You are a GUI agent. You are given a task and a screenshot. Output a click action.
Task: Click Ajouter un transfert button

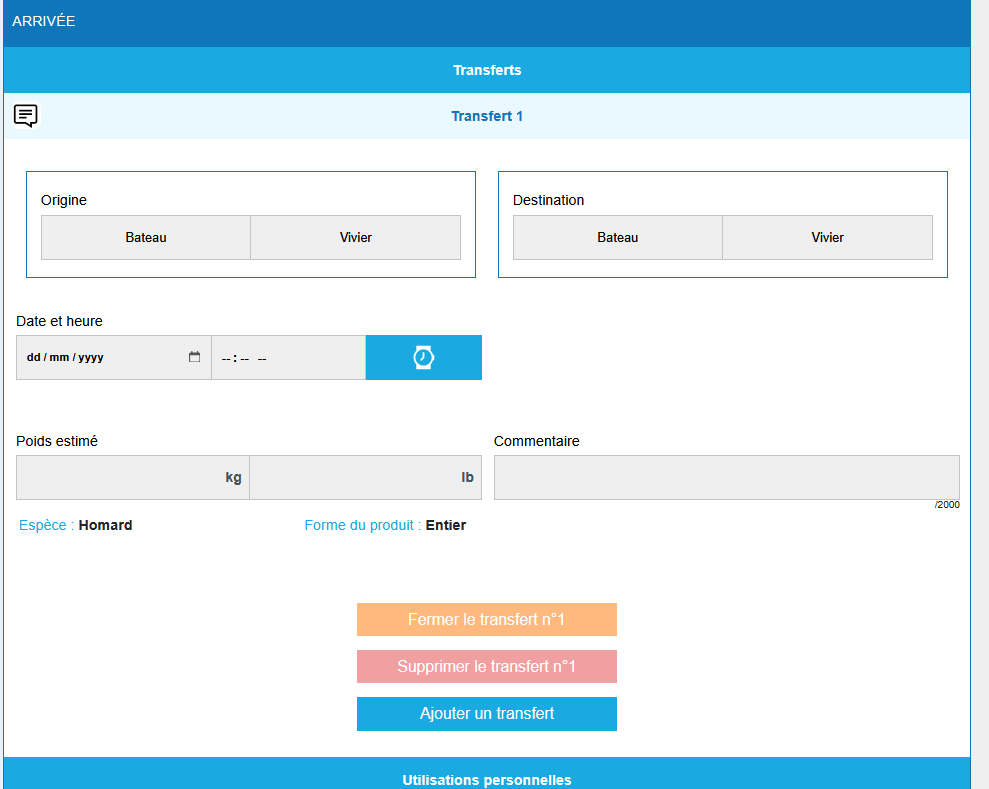tap(487, 714)
